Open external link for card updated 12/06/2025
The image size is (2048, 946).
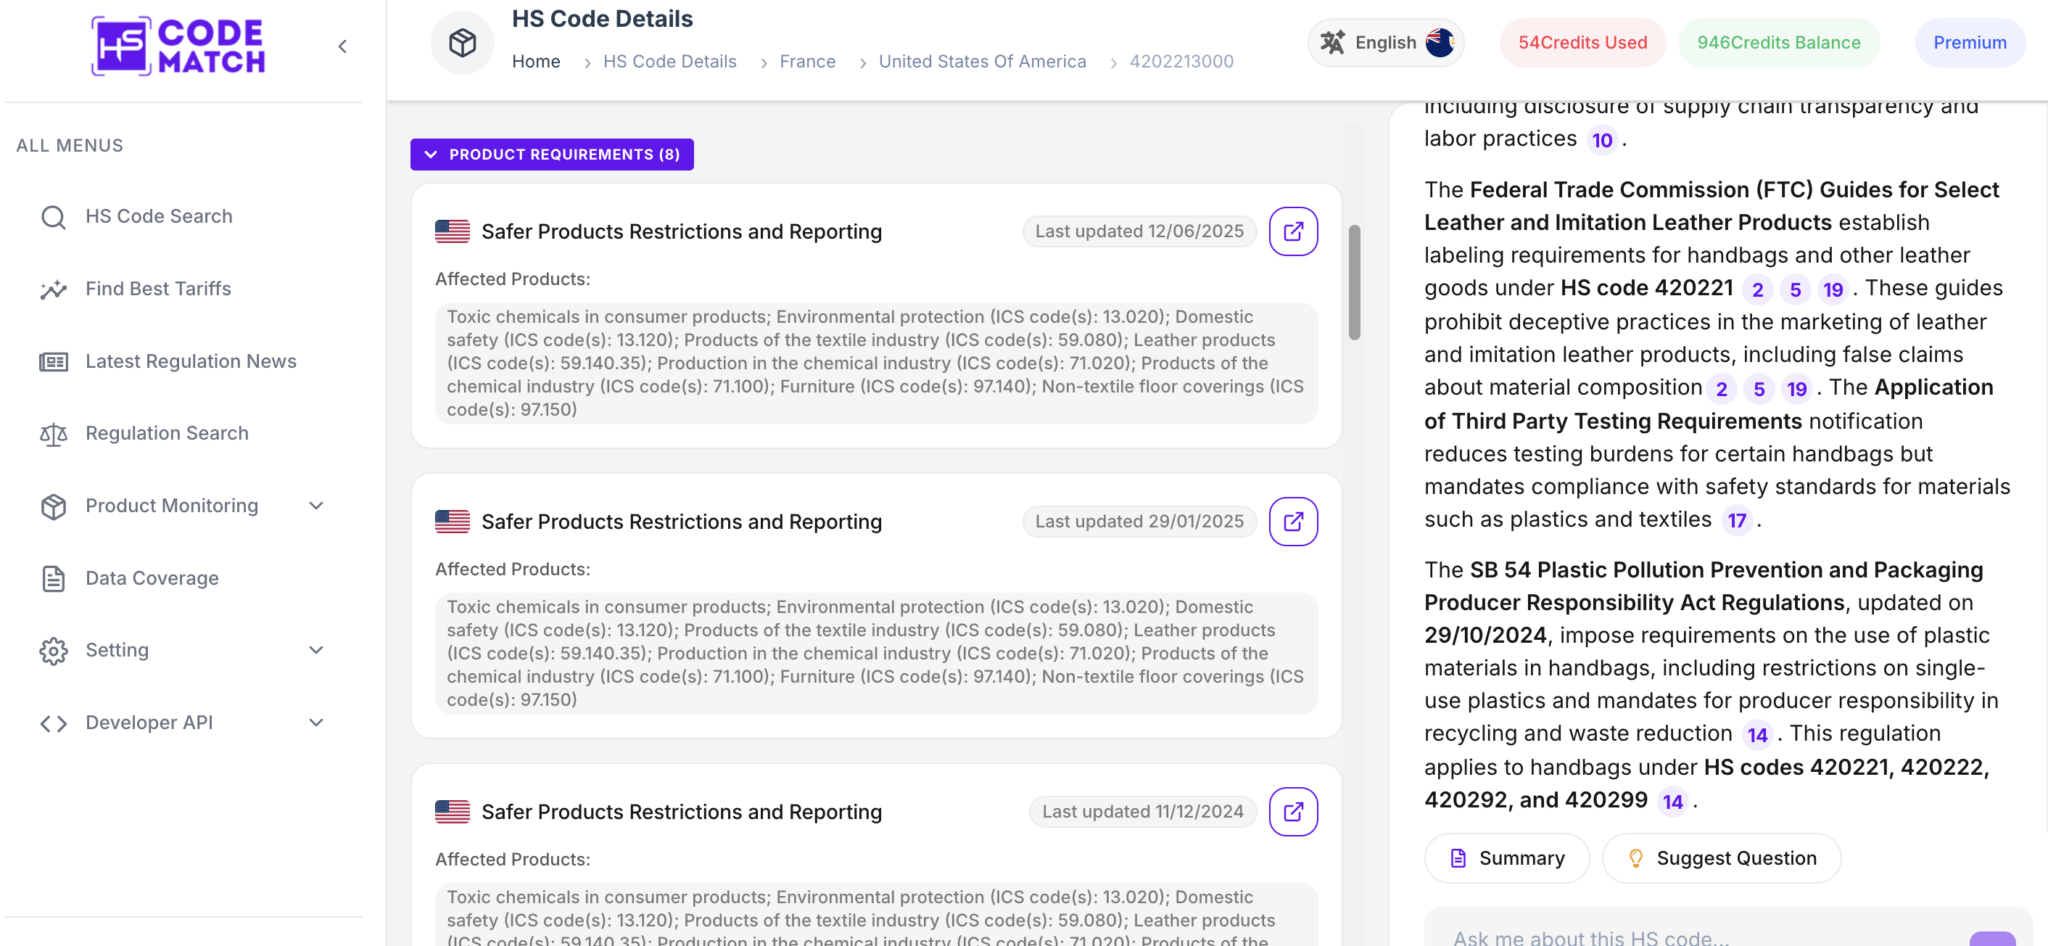pos(1293,231)
